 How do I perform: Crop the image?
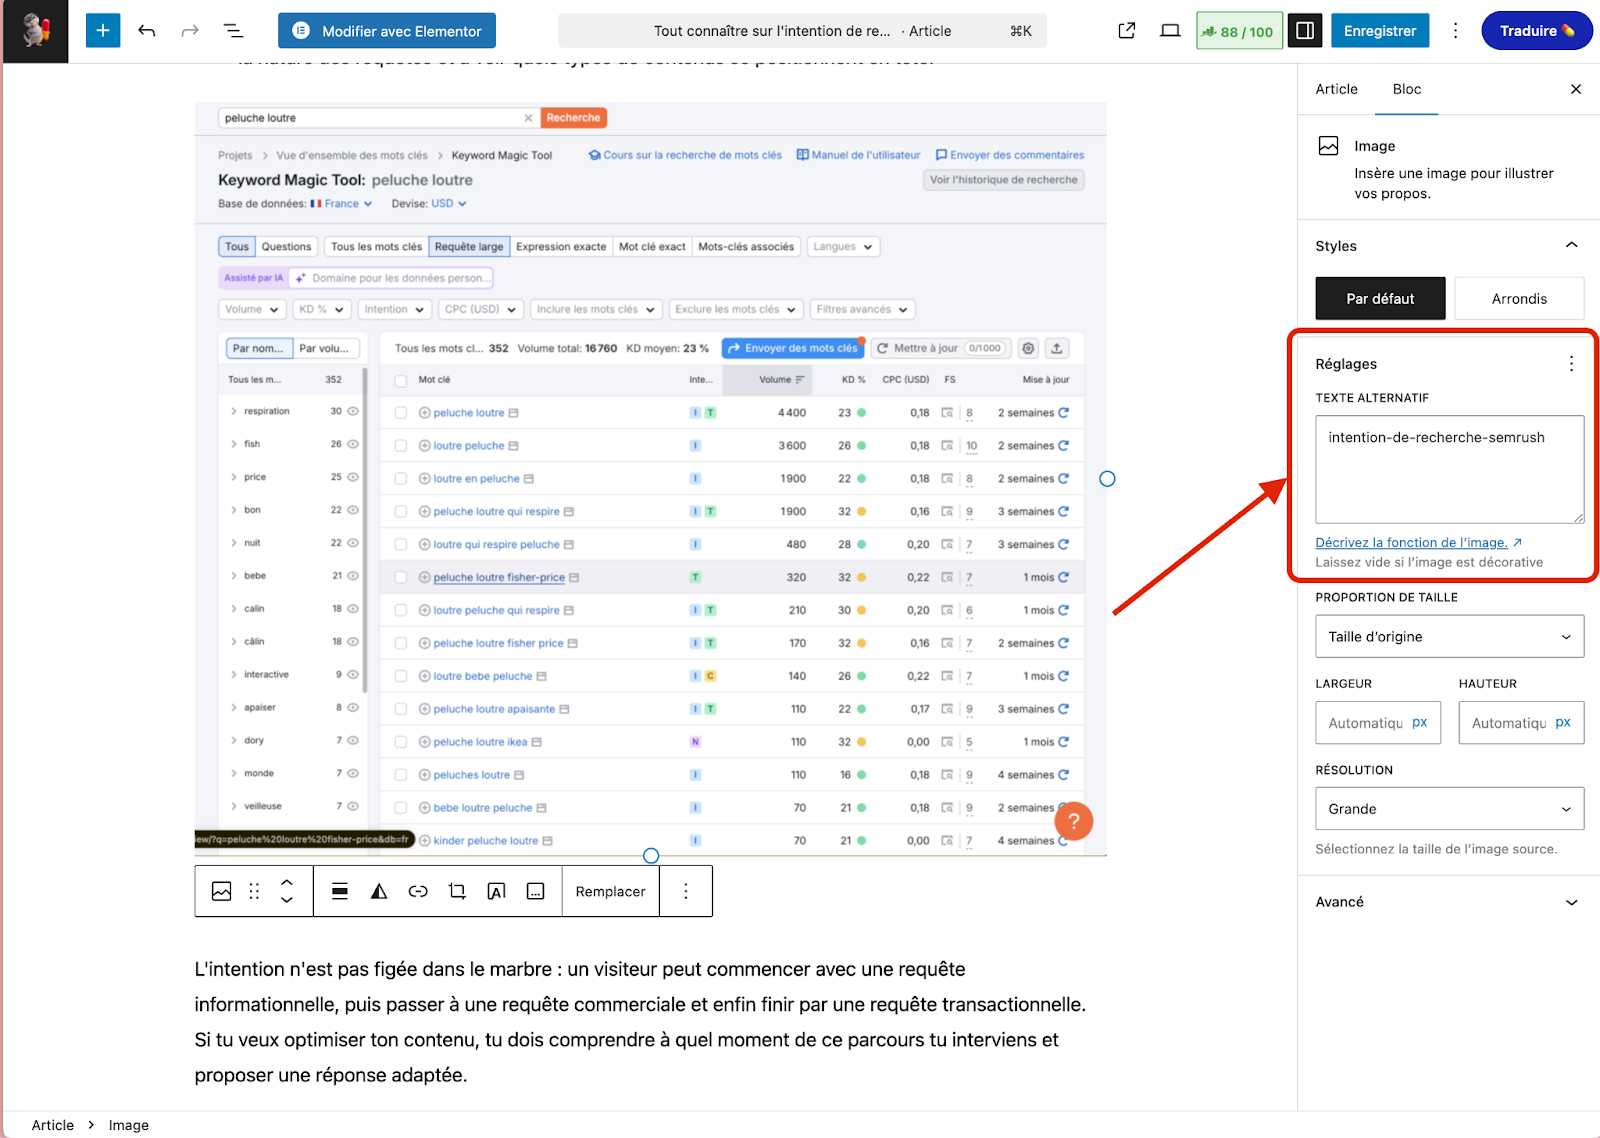[x=457, y=891]
